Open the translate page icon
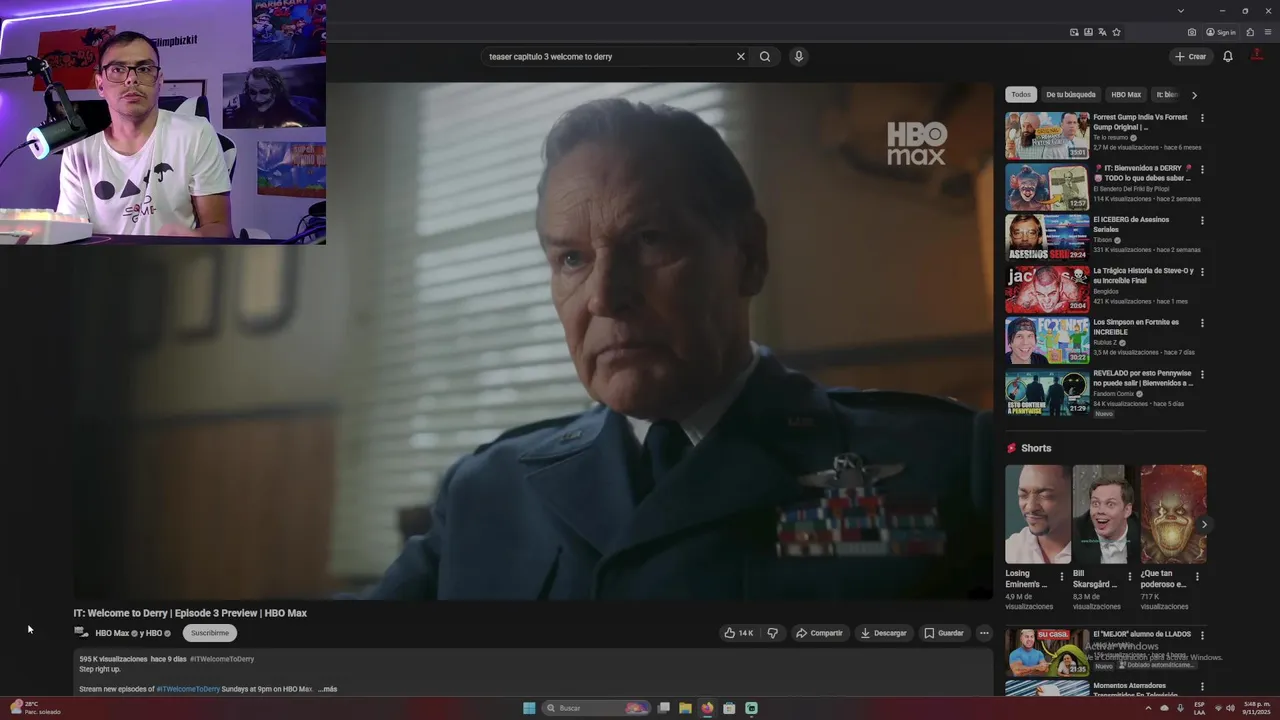Viewport: 1280px width, 720px height. tap(1102, 32)
